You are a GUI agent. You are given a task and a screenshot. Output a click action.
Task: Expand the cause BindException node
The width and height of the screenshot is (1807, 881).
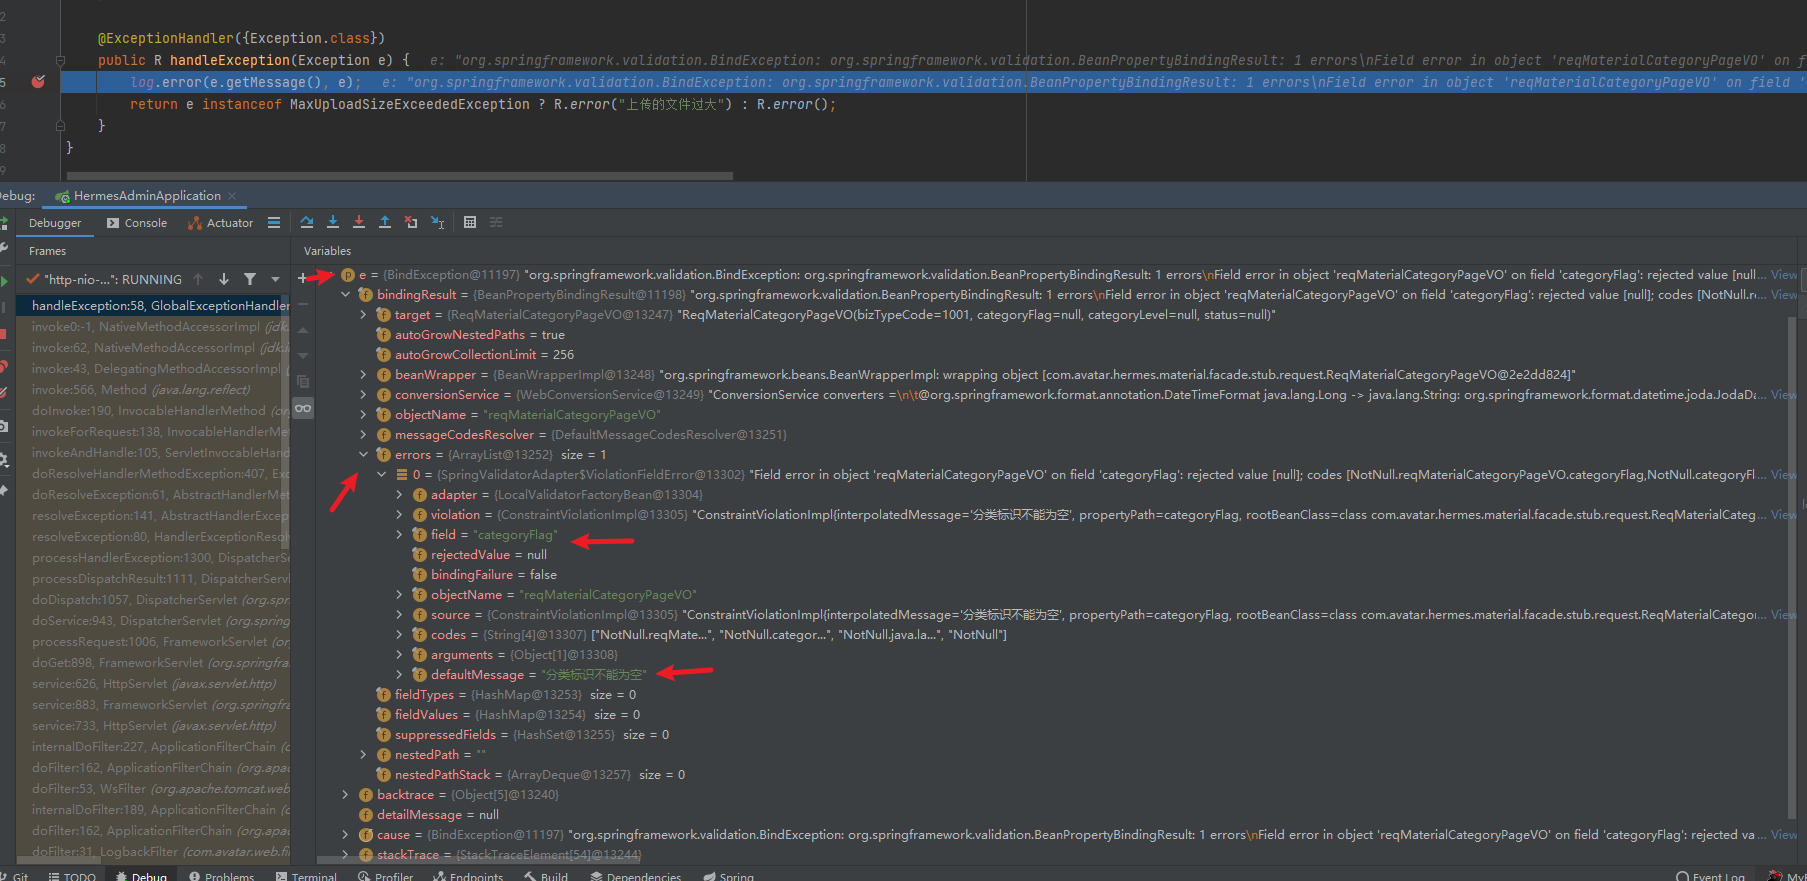tap(346, 835)
